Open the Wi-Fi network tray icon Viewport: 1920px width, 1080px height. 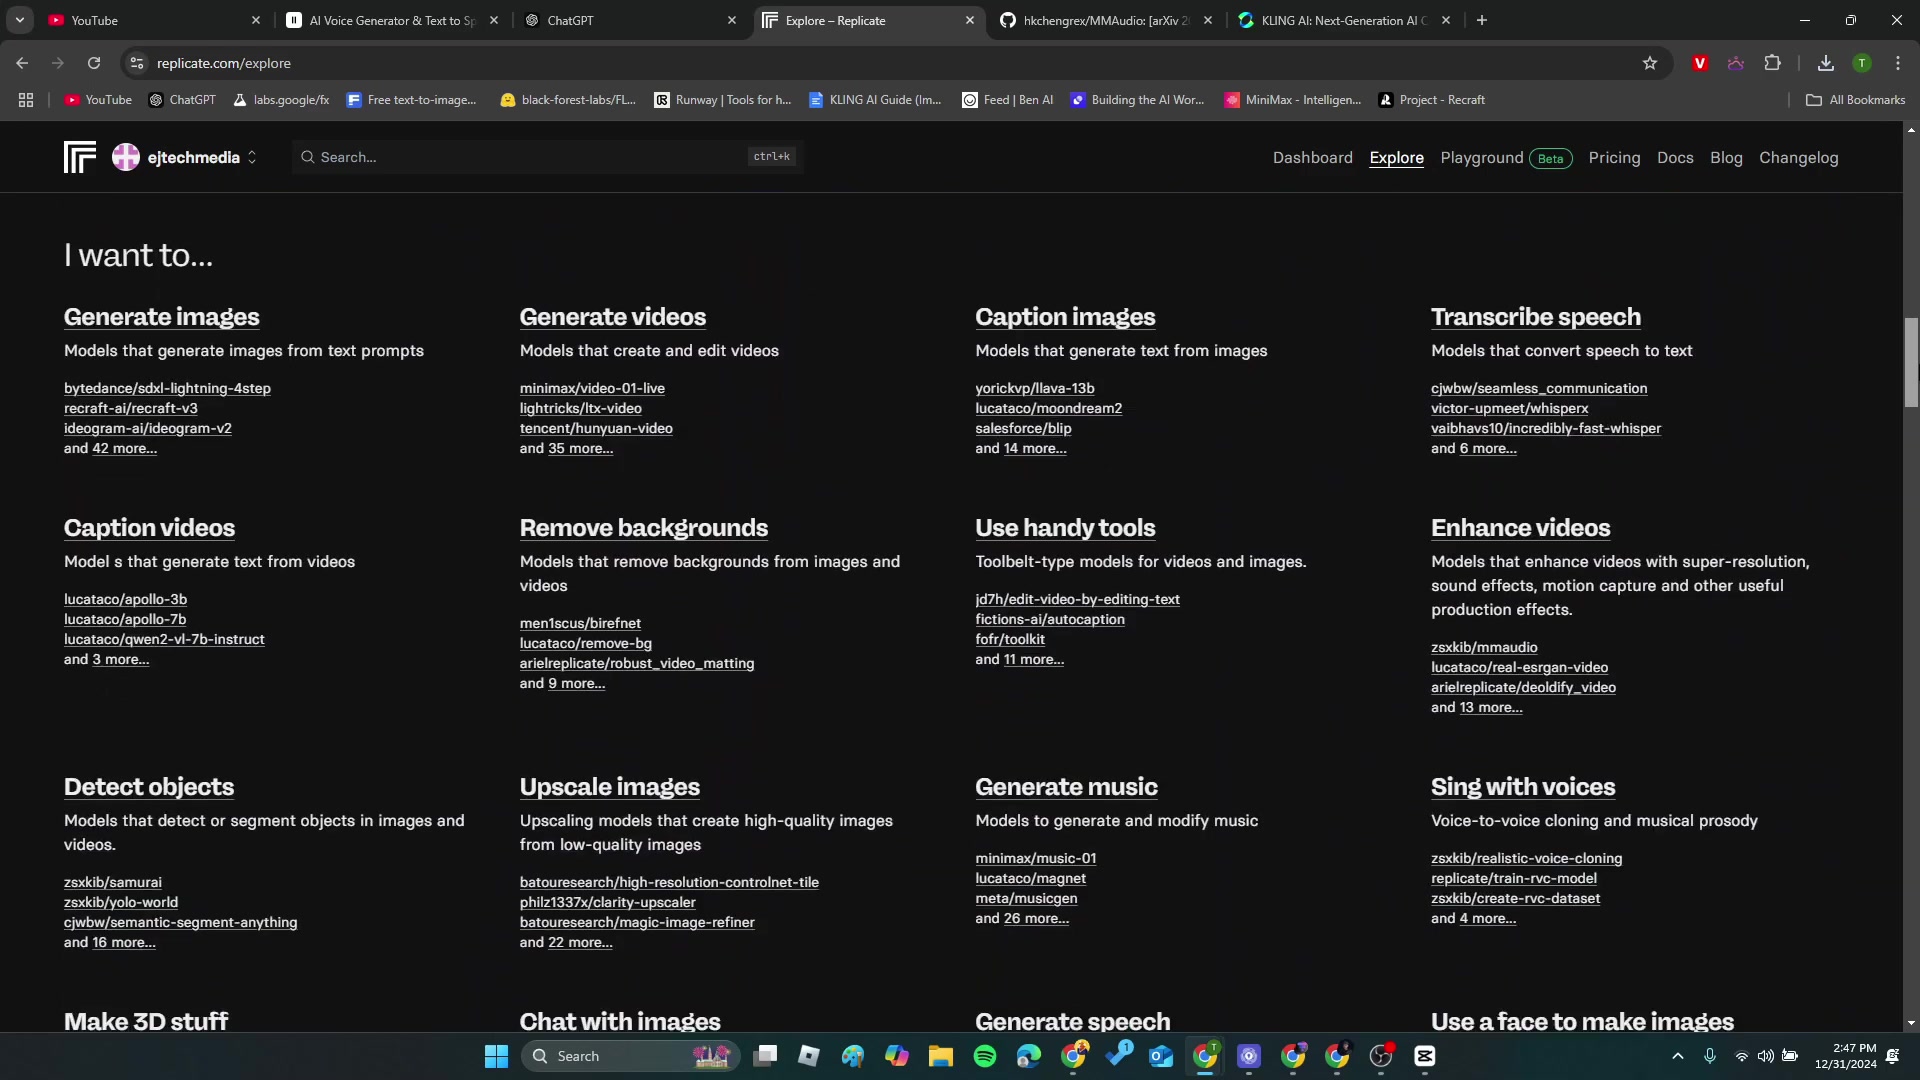coord(1741,1056)
